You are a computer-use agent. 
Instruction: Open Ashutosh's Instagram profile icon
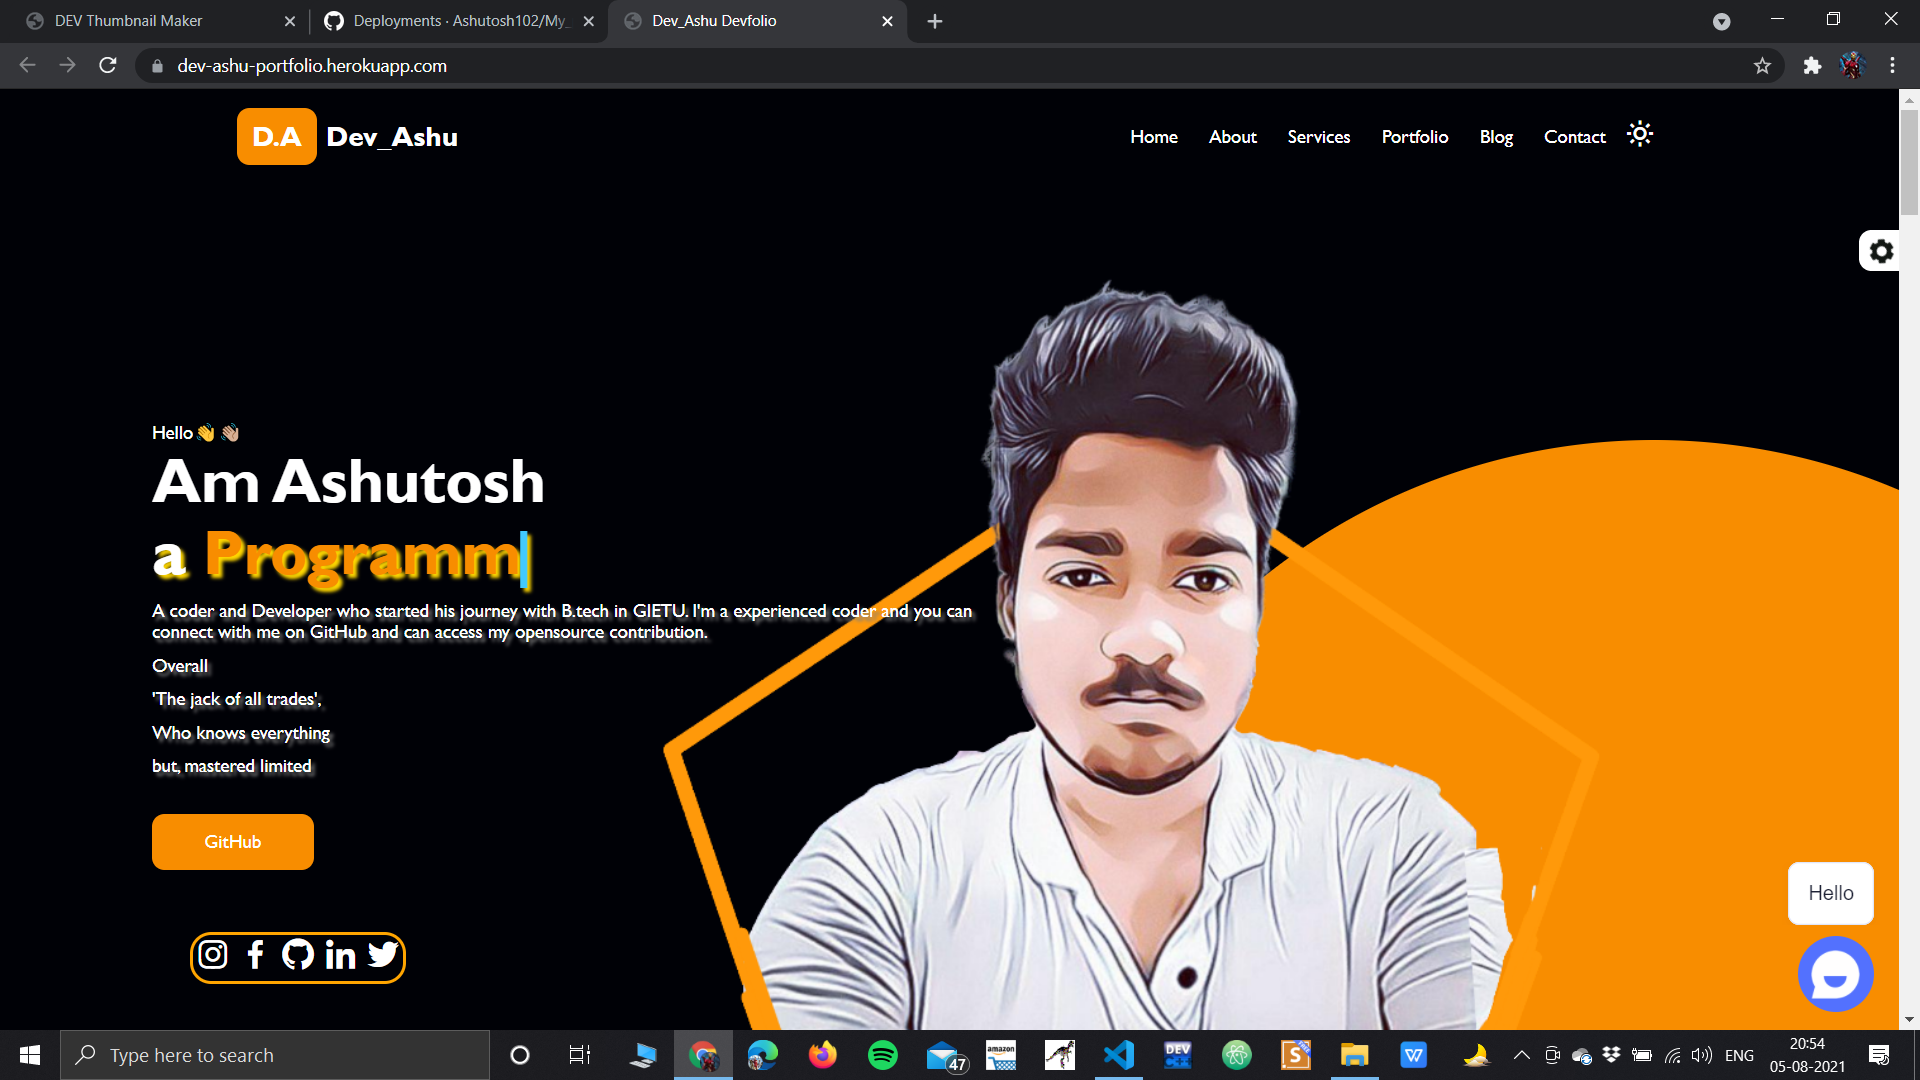[x=212, y=955]
